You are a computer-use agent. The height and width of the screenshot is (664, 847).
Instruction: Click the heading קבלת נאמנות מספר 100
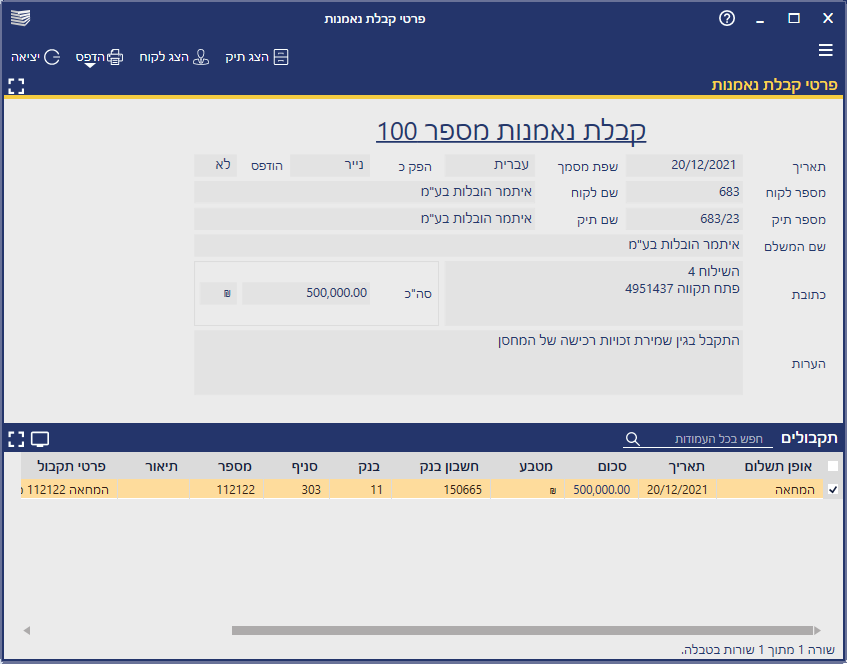pyautogui.click(x=511, y=131)
